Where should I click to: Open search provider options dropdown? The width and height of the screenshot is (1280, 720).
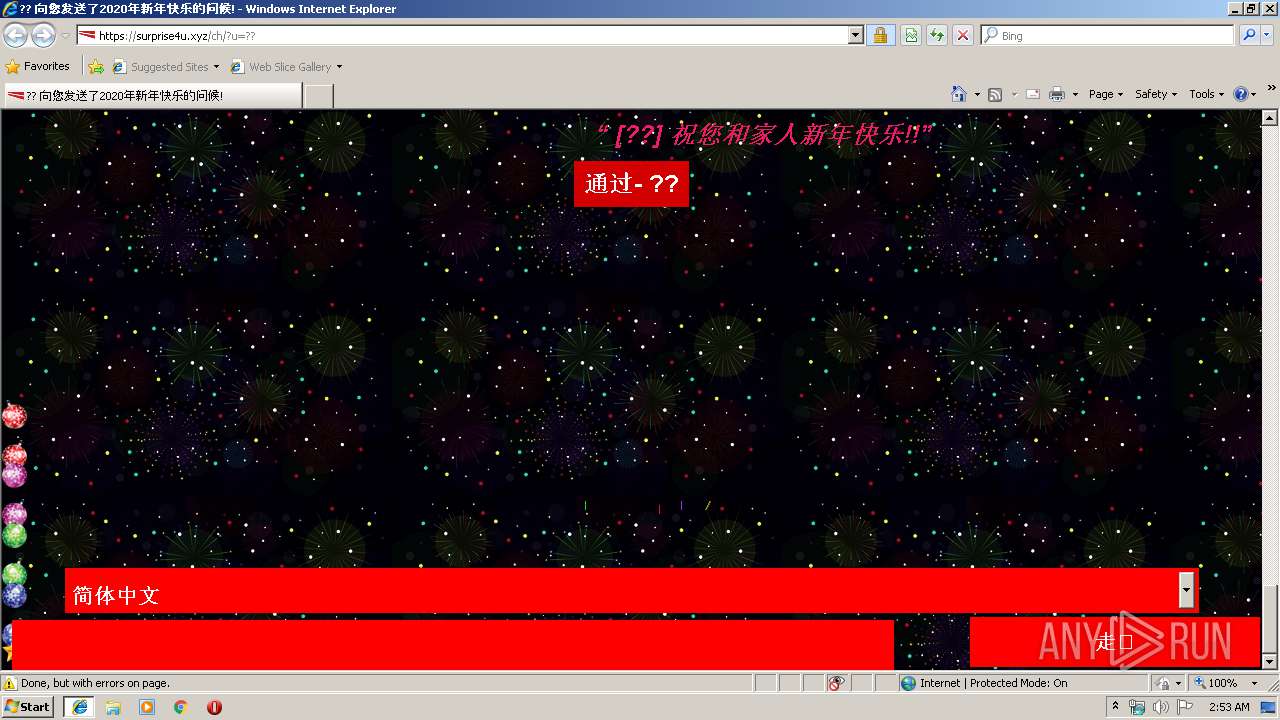(1268, 35)
